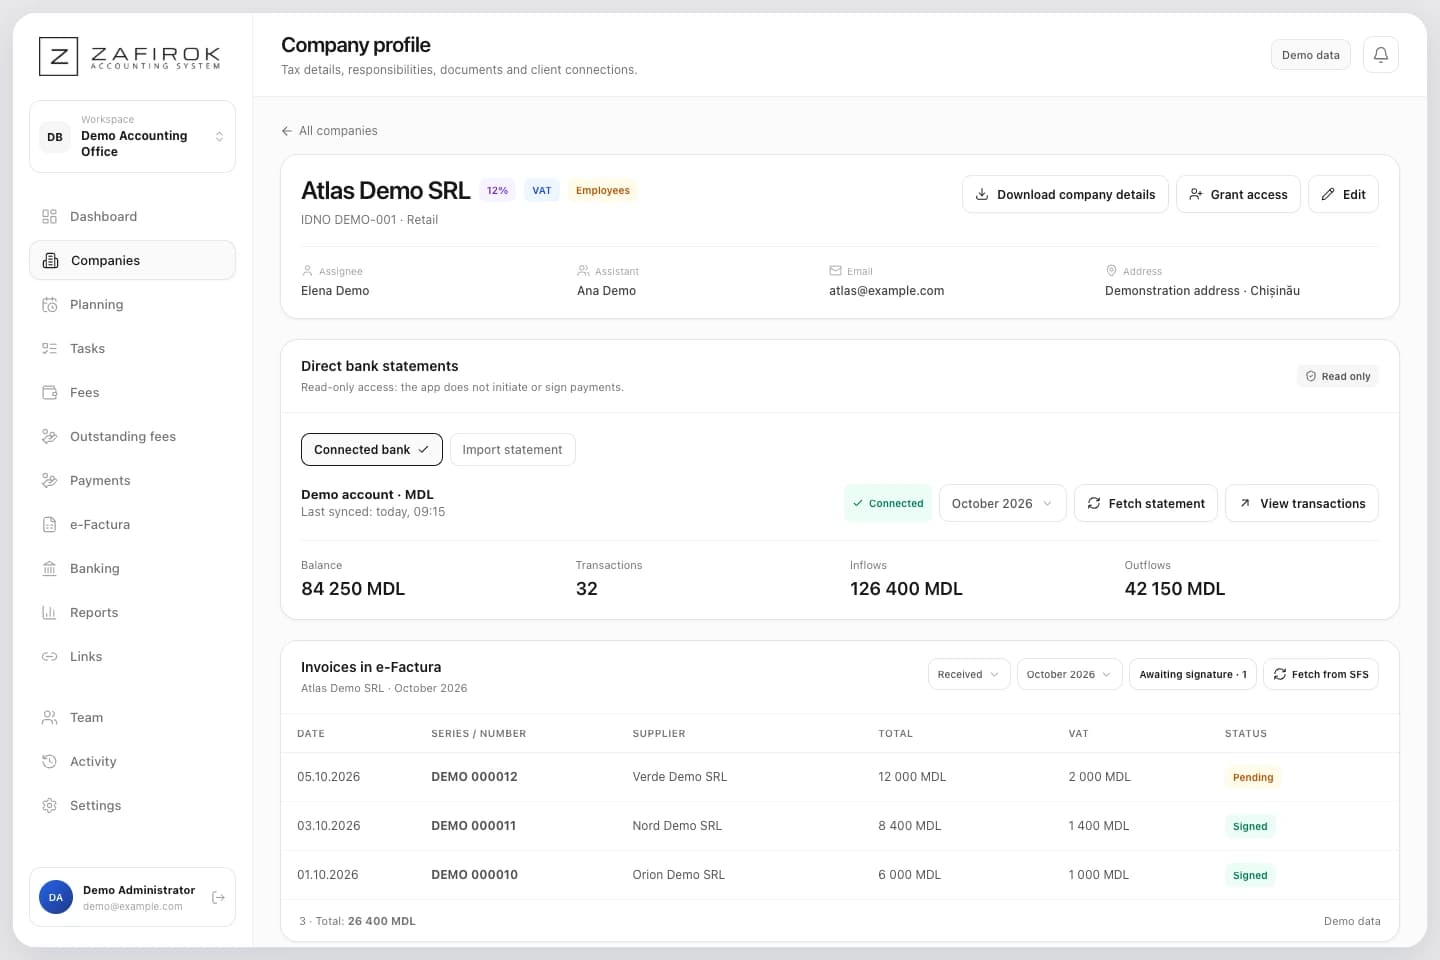Click the Zafirok logo
The width and height of the screenshot is (1440, 960).
tap(130, 56)
